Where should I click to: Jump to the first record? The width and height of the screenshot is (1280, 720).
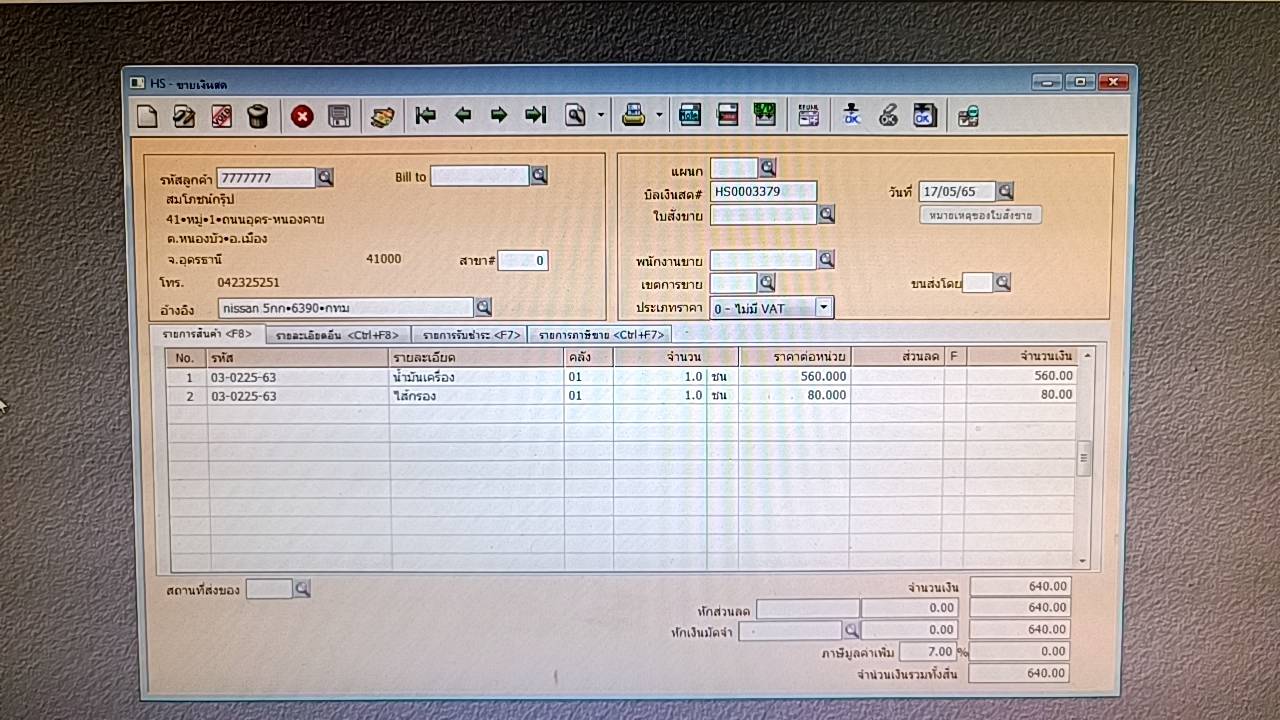point(426,116)
